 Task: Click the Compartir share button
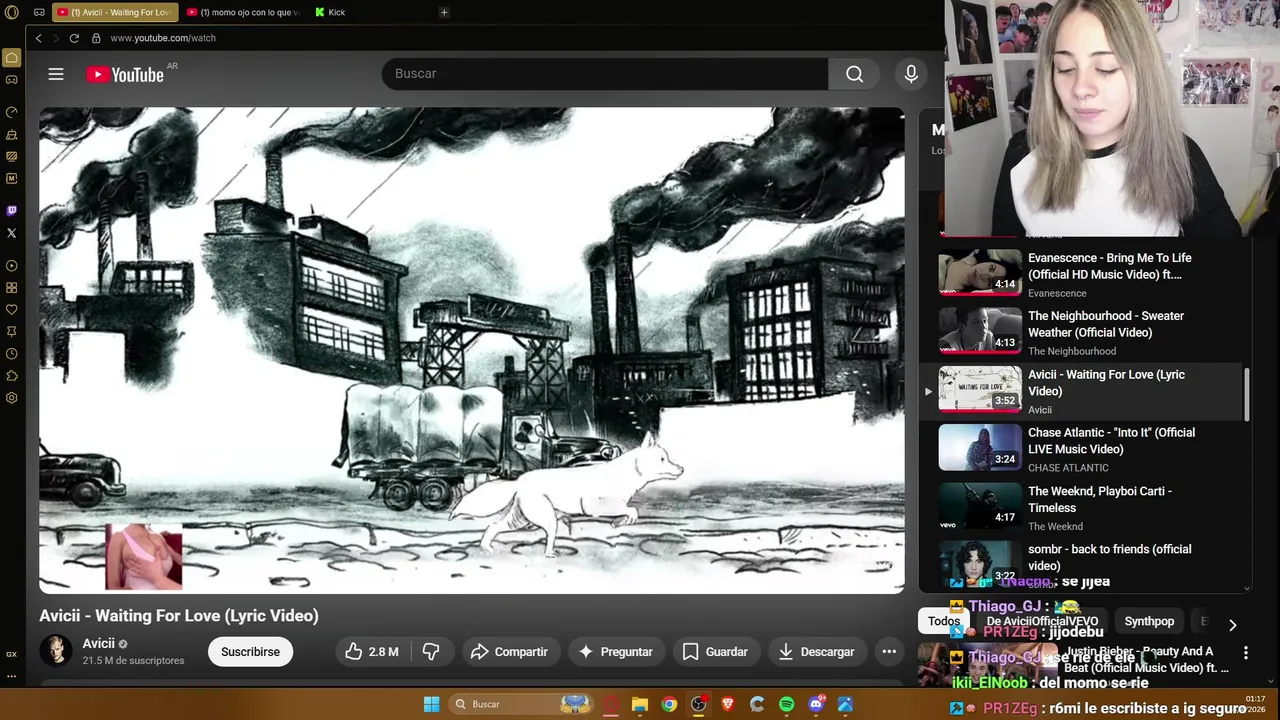click(509, 652)
